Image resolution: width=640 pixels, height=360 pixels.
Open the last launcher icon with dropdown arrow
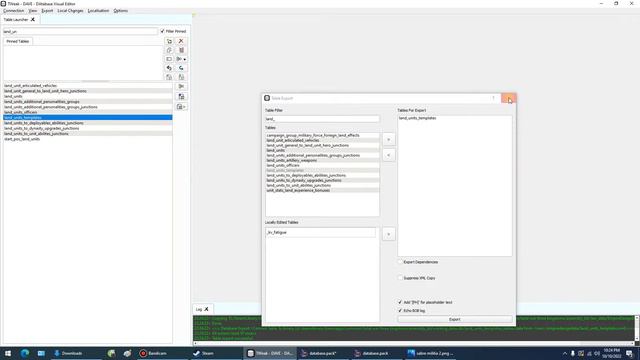point(181,107)
